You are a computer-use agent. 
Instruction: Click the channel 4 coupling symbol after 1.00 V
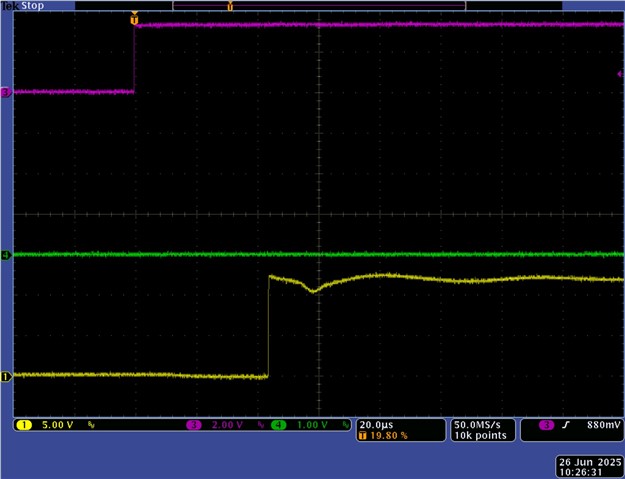click(x=346, y=425)
